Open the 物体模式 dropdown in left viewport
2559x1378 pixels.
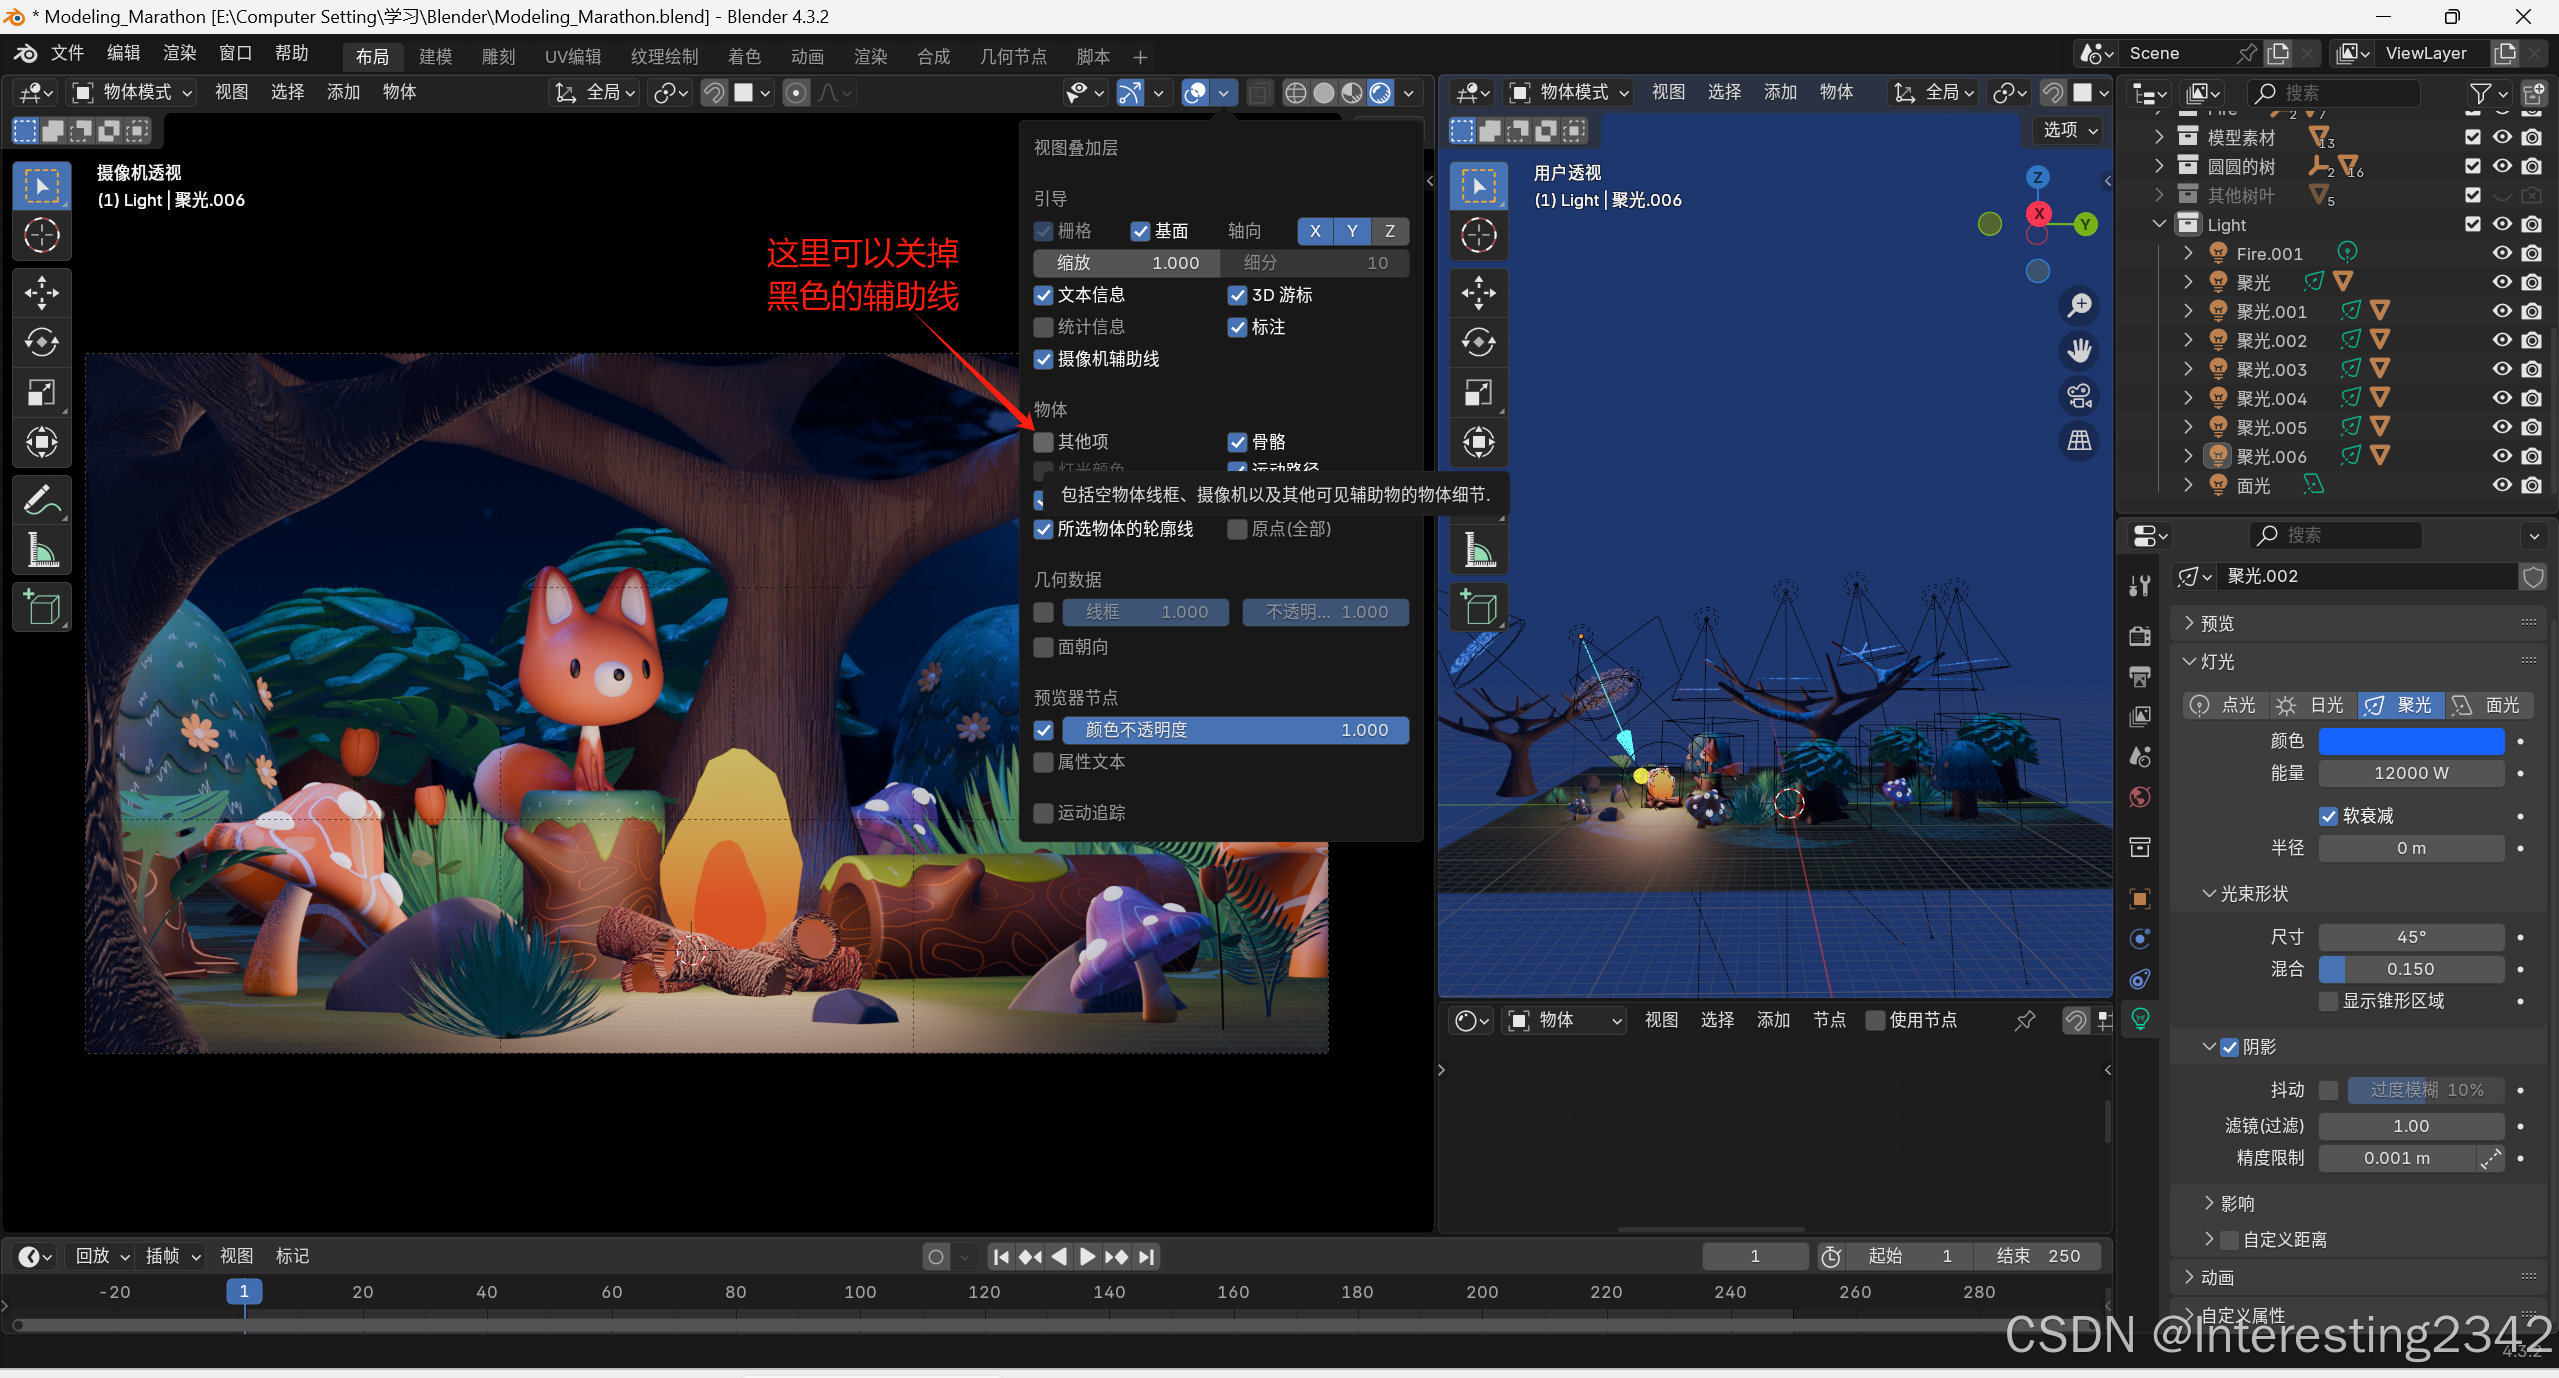coord(135,92)
